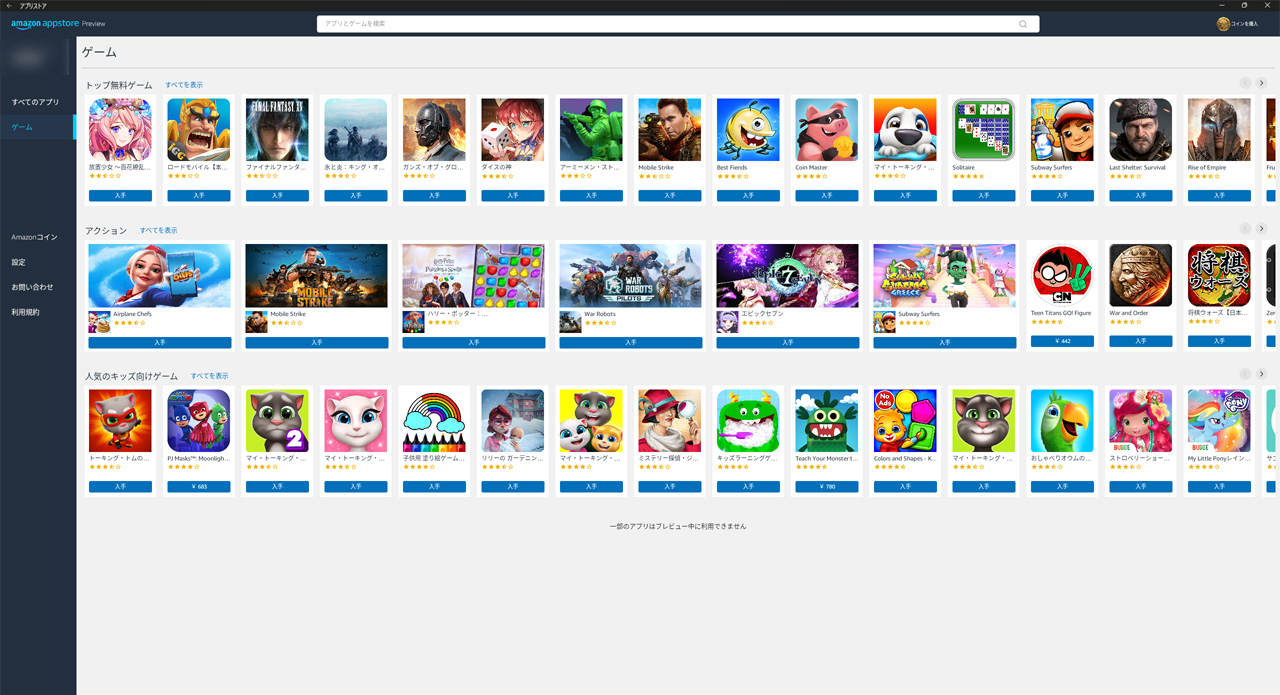Click the Best Fiends title text
The width and height of the screenshot is (1280, 695).
tap(732, 168)
